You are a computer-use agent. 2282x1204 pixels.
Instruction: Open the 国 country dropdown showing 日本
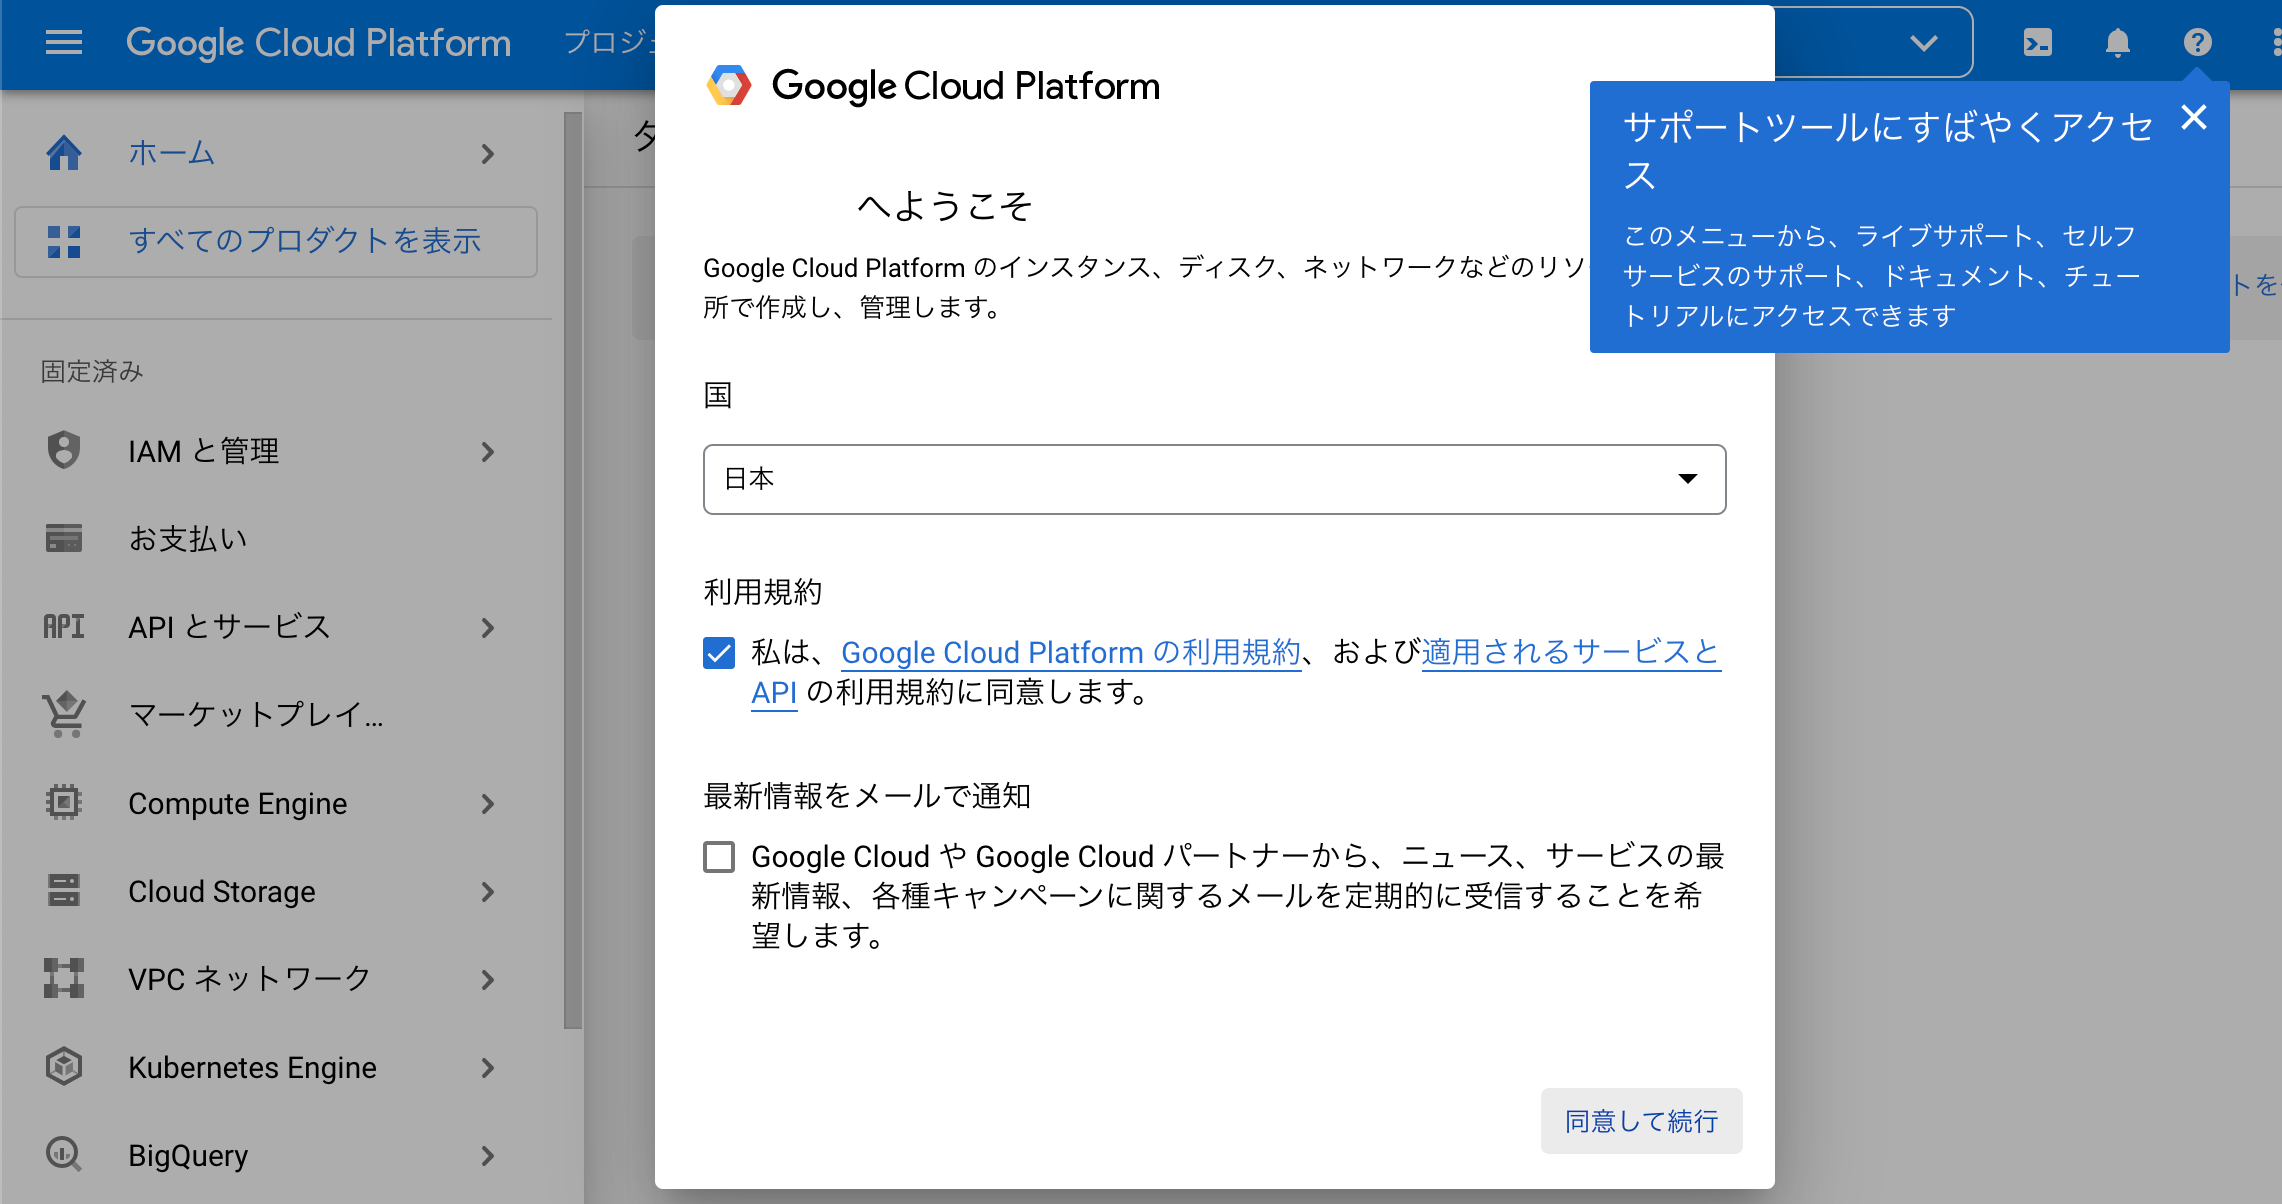(1214, 479)
